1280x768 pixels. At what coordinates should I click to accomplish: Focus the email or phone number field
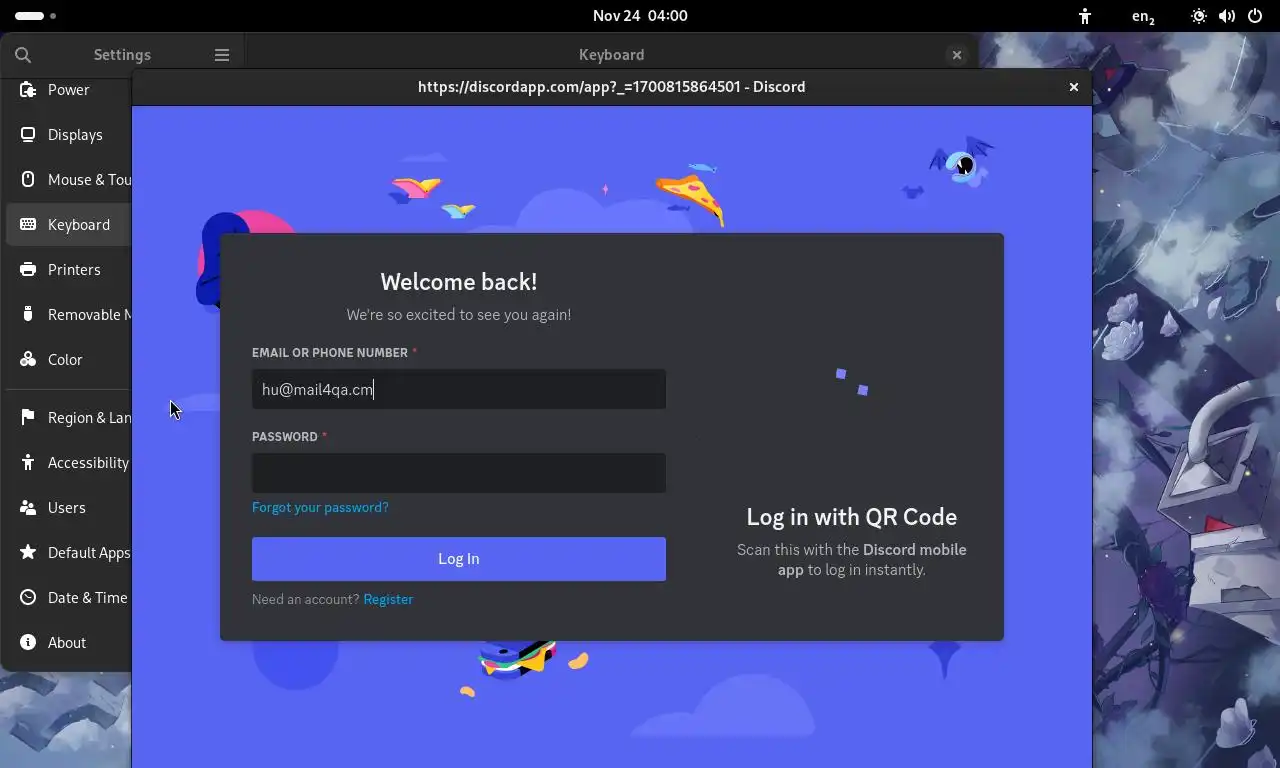coord(459,389)
